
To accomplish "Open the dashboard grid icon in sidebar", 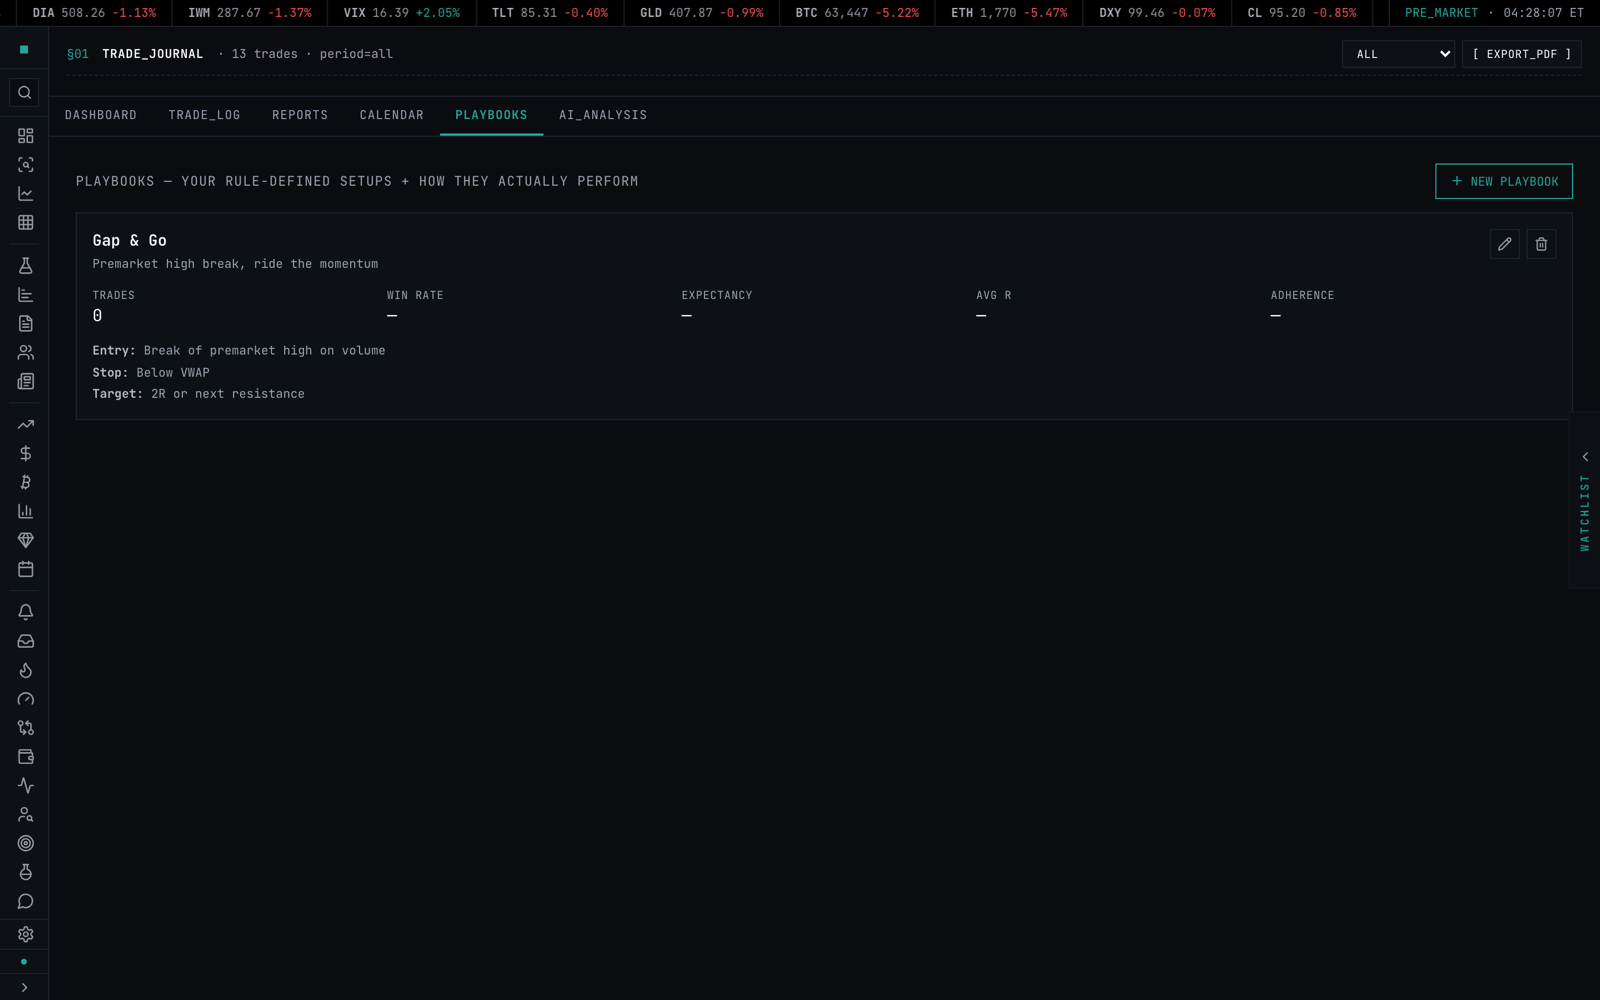I will tap(25, 135).
